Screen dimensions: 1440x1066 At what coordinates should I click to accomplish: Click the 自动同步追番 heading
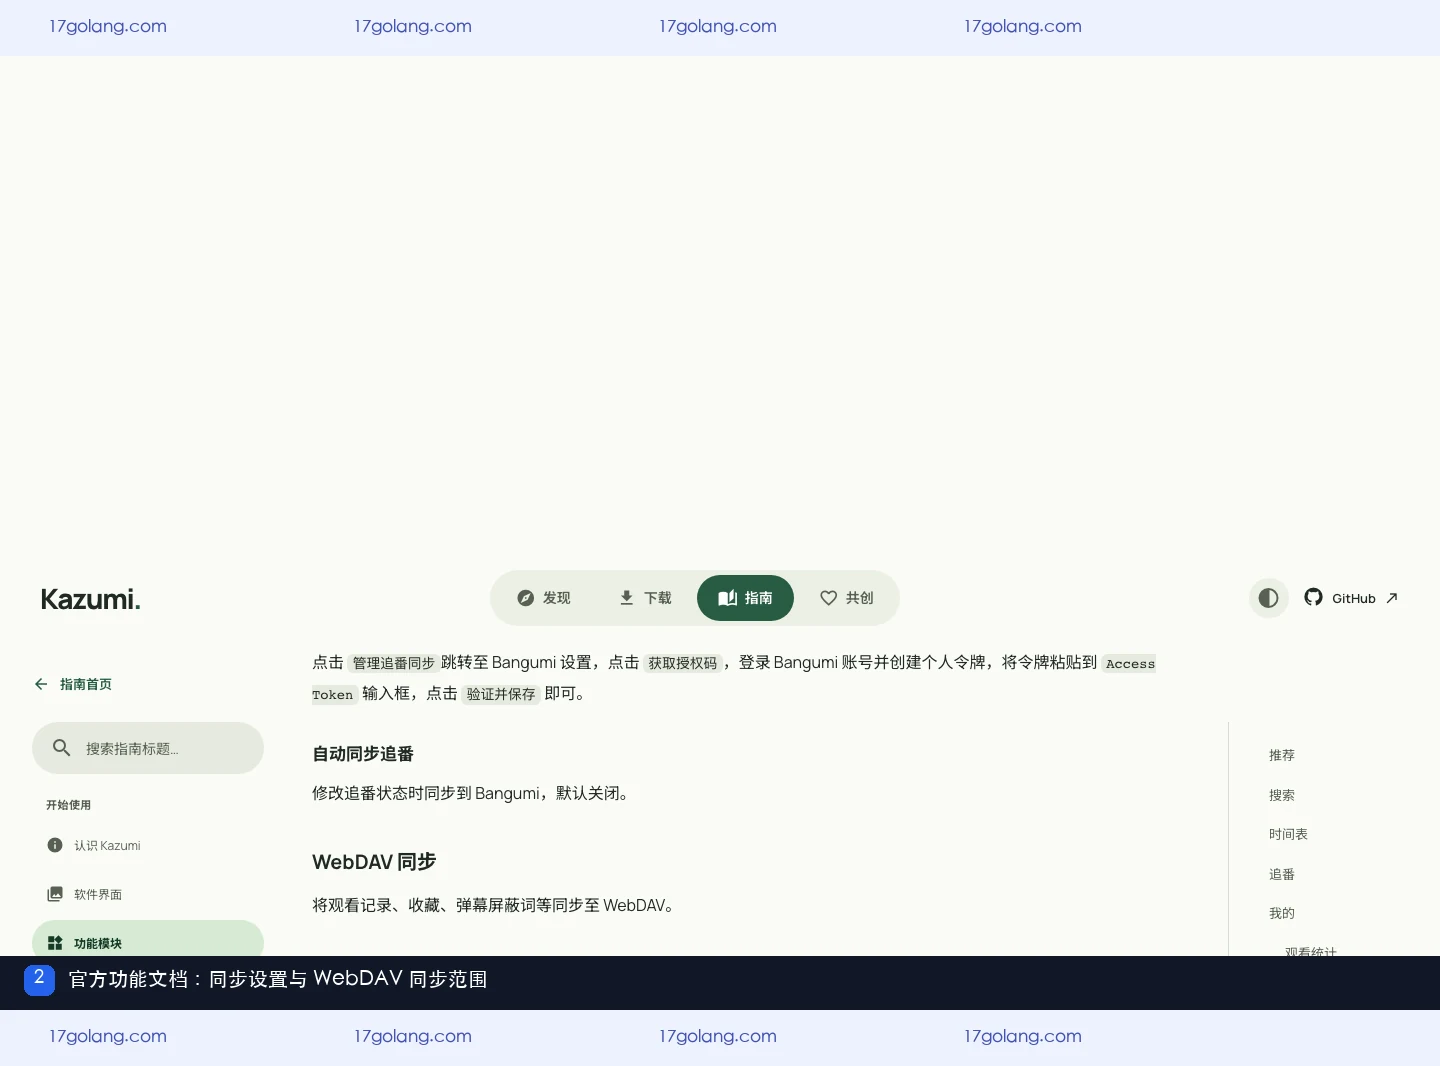point(363,754)
